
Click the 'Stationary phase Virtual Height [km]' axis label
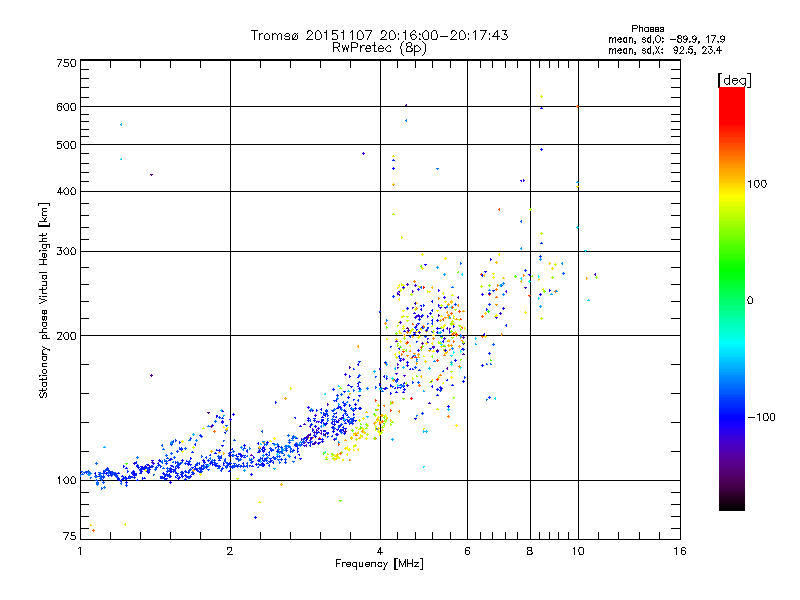click(x=44, y=300)
